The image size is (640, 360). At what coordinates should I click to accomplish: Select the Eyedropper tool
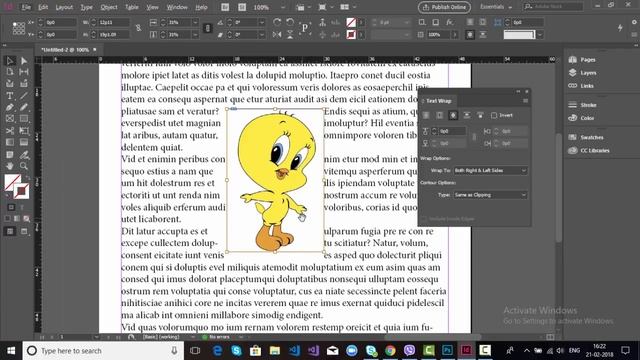click(x=24, y=155)
